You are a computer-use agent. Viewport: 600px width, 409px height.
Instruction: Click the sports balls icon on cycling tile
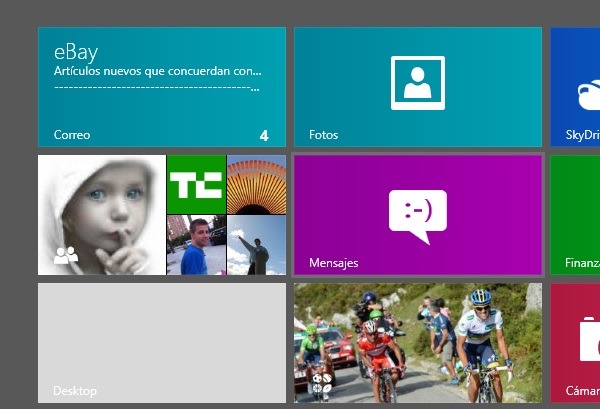(x=322, y=383)
